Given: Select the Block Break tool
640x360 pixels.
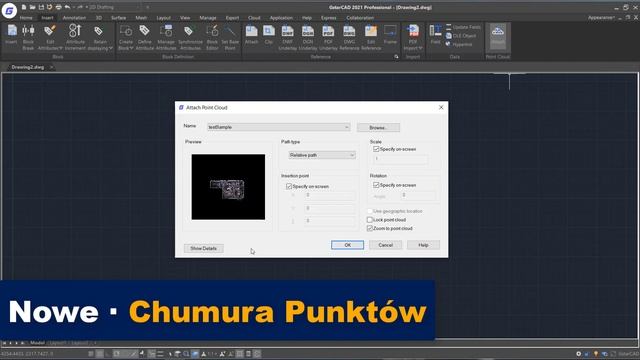Looking at the screenshot, I should pos(28,37).
